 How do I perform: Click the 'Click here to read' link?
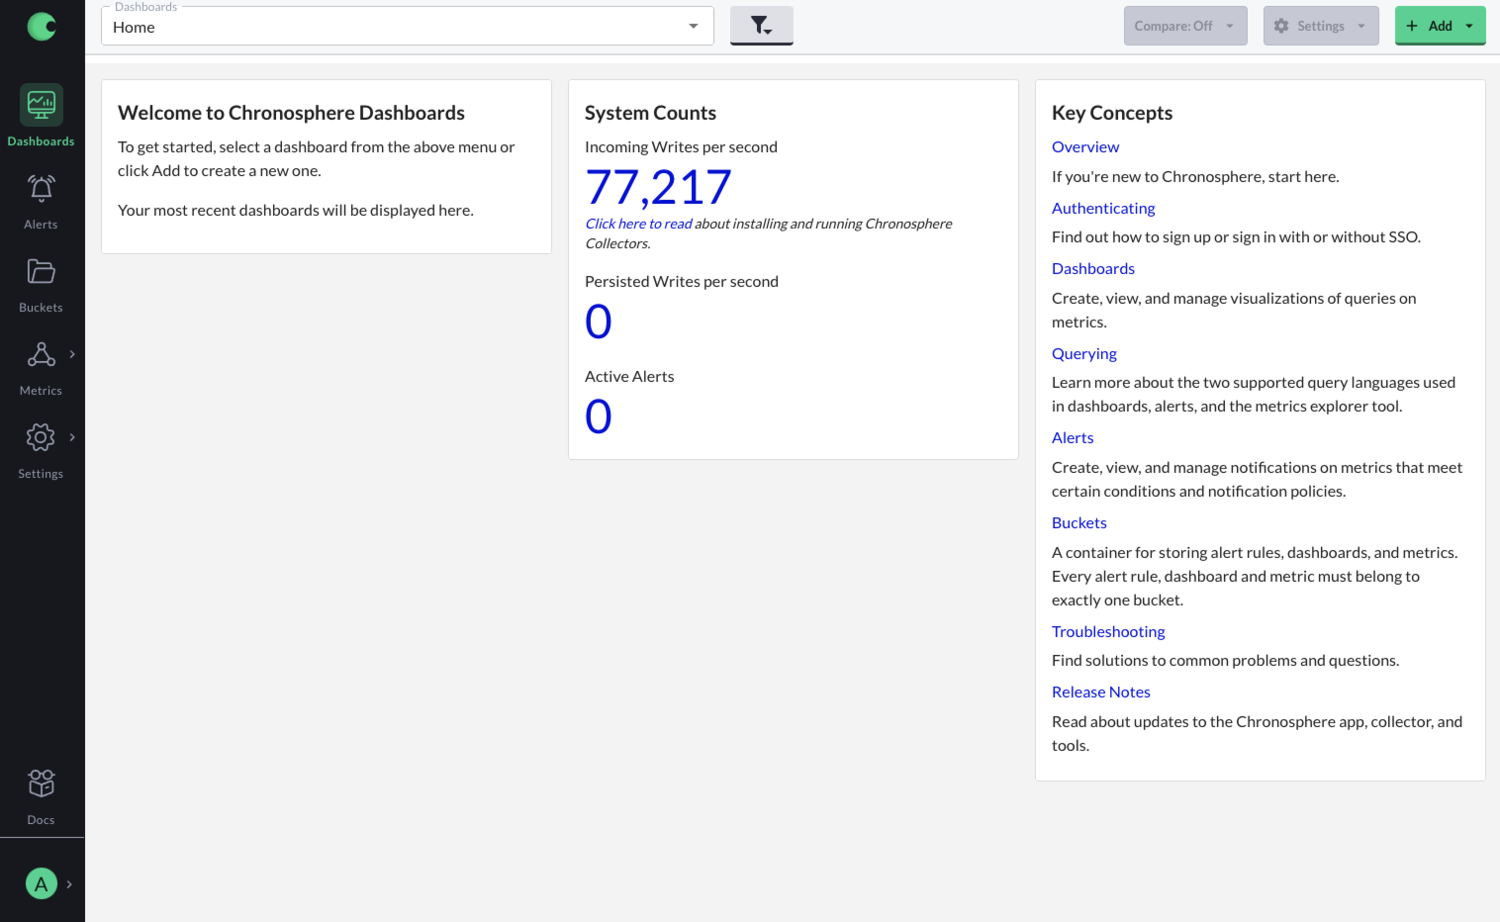pyautogui.click(x=638, y=224)
